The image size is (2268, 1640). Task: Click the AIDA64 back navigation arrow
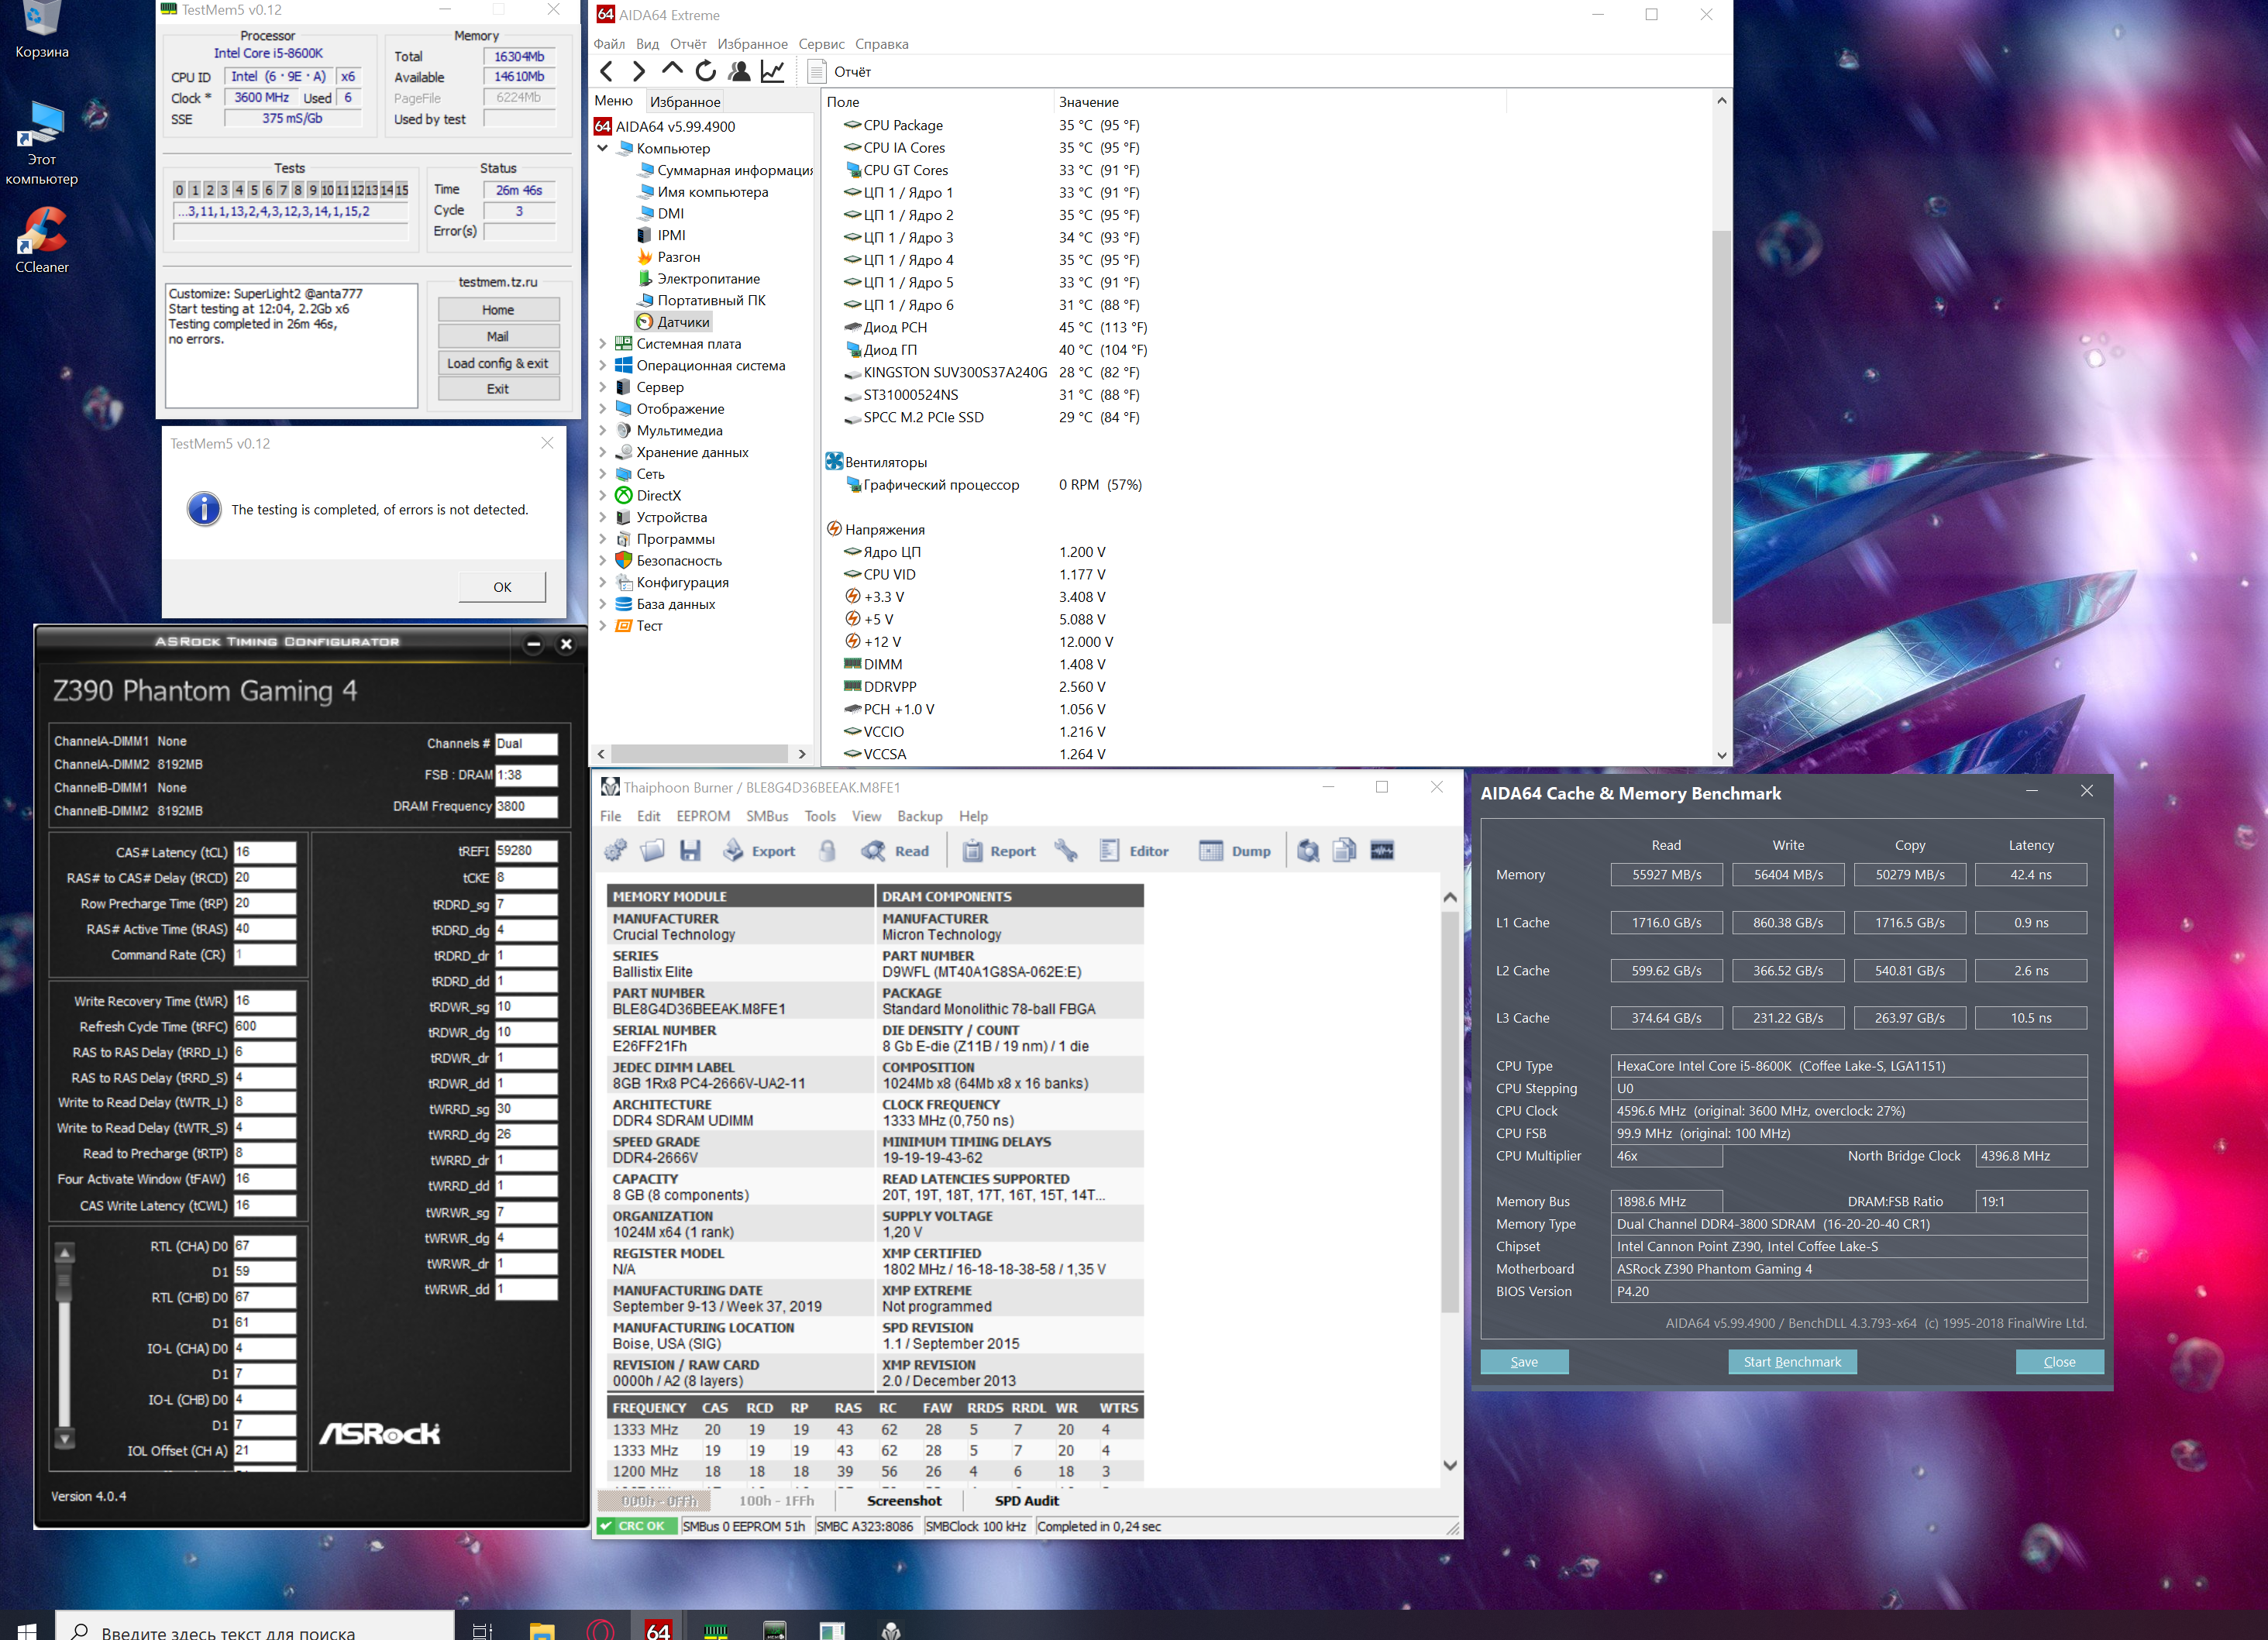606,71
